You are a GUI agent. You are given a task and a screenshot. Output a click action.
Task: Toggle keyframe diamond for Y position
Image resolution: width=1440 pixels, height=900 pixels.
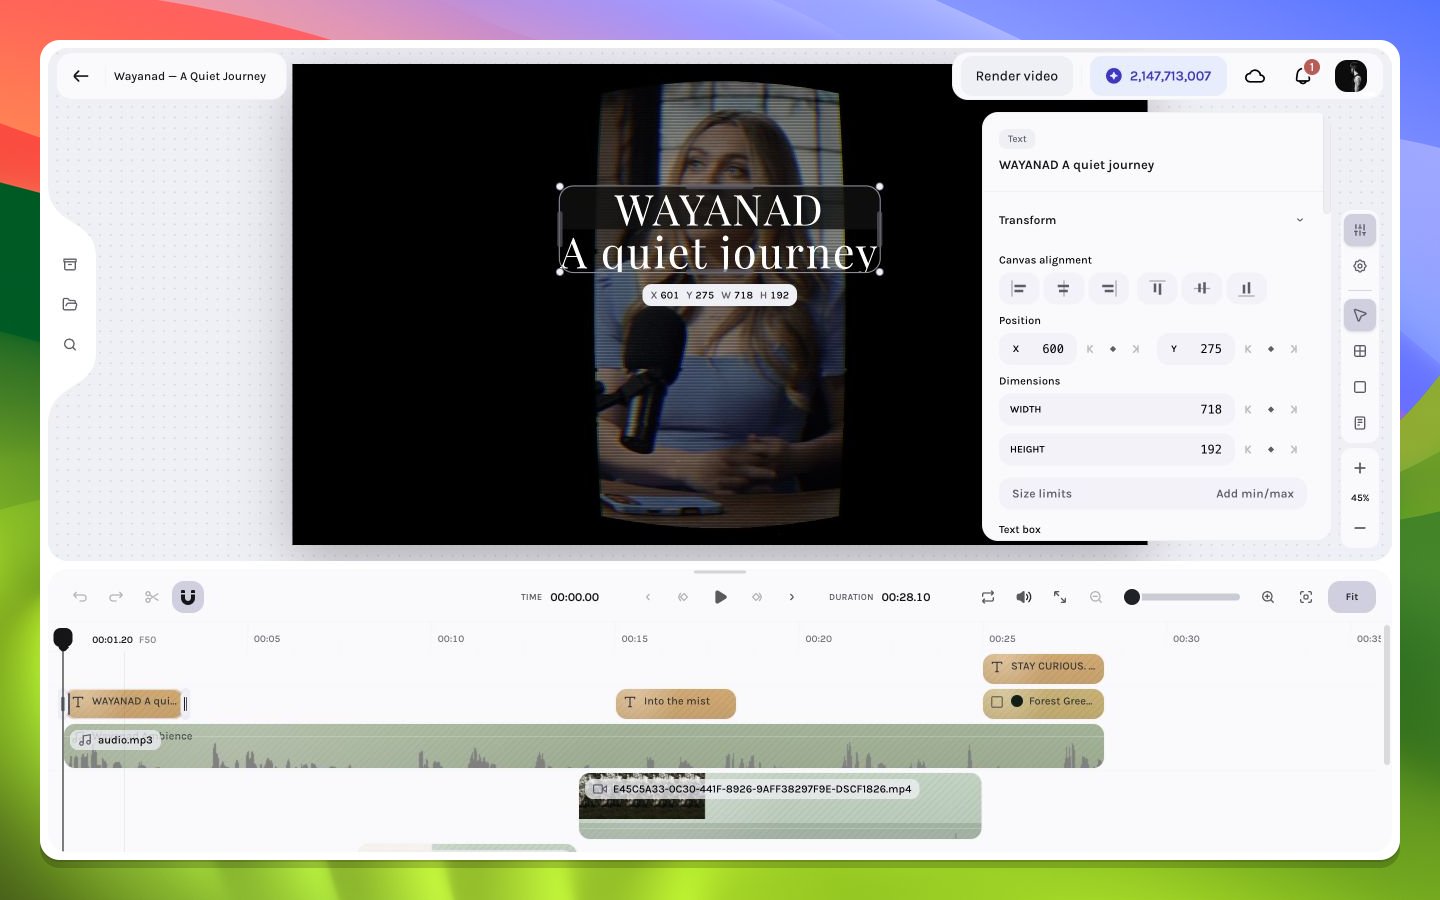pos(1271,349)
